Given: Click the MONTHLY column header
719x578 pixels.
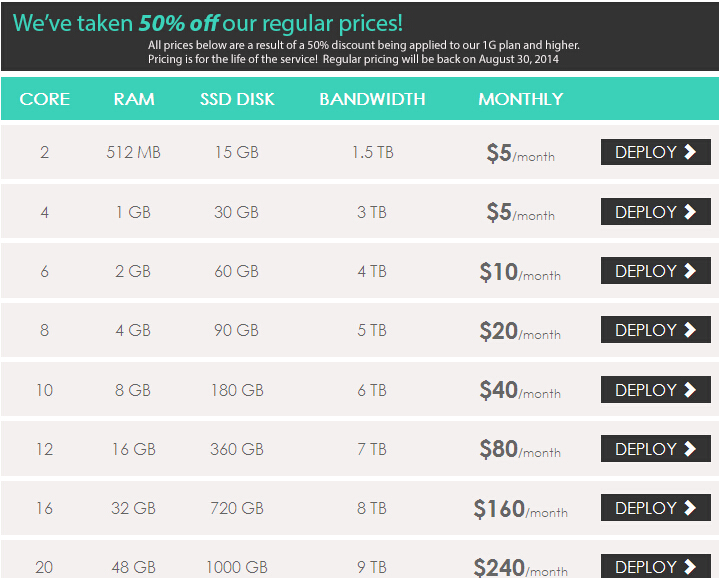Looking at the screenshot, I should (x=520, y=99).
